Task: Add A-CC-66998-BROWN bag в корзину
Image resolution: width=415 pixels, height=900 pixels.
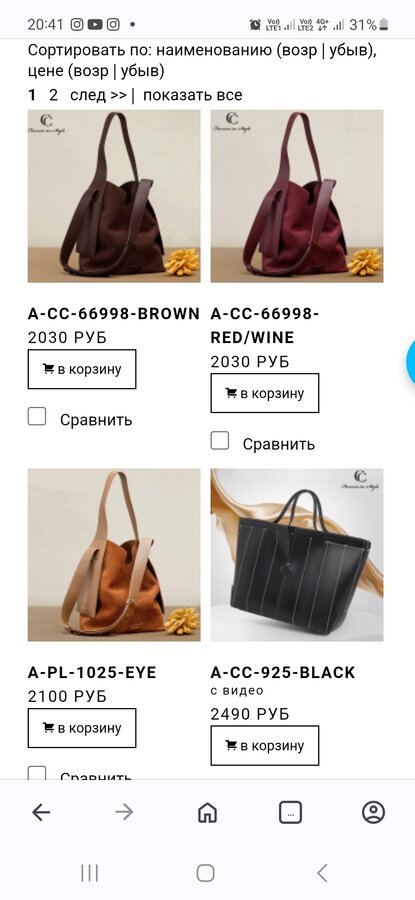Action: (82, 369)
